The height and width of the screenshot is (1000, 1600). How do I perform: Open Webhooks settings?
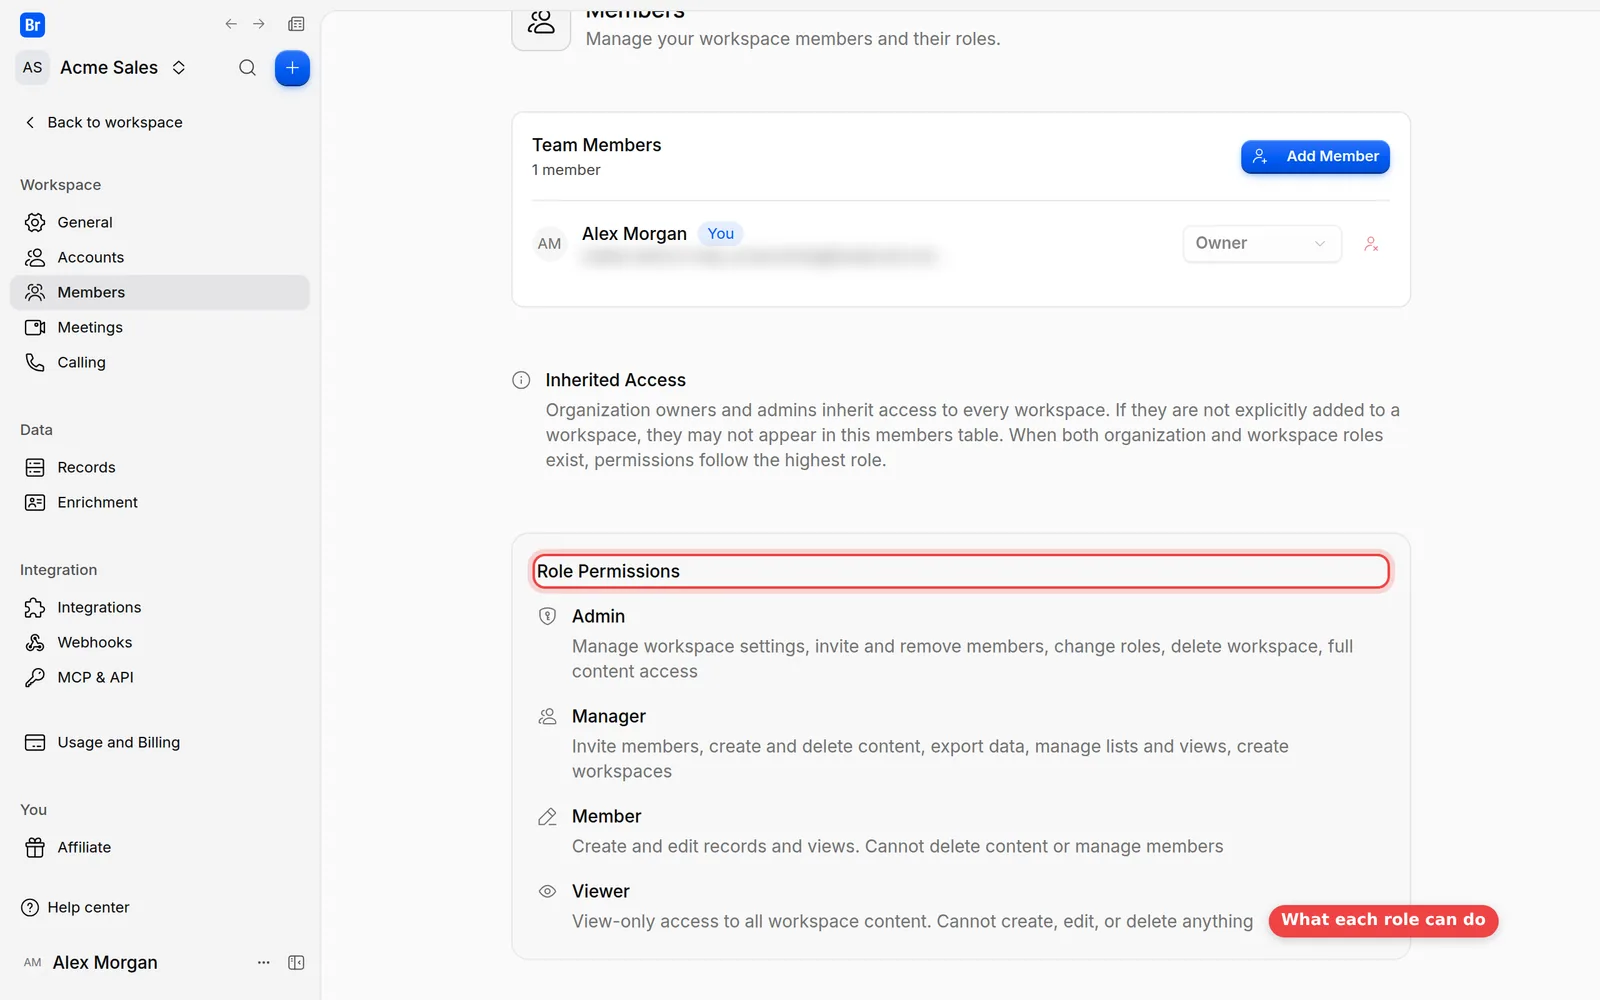(160, 642)
